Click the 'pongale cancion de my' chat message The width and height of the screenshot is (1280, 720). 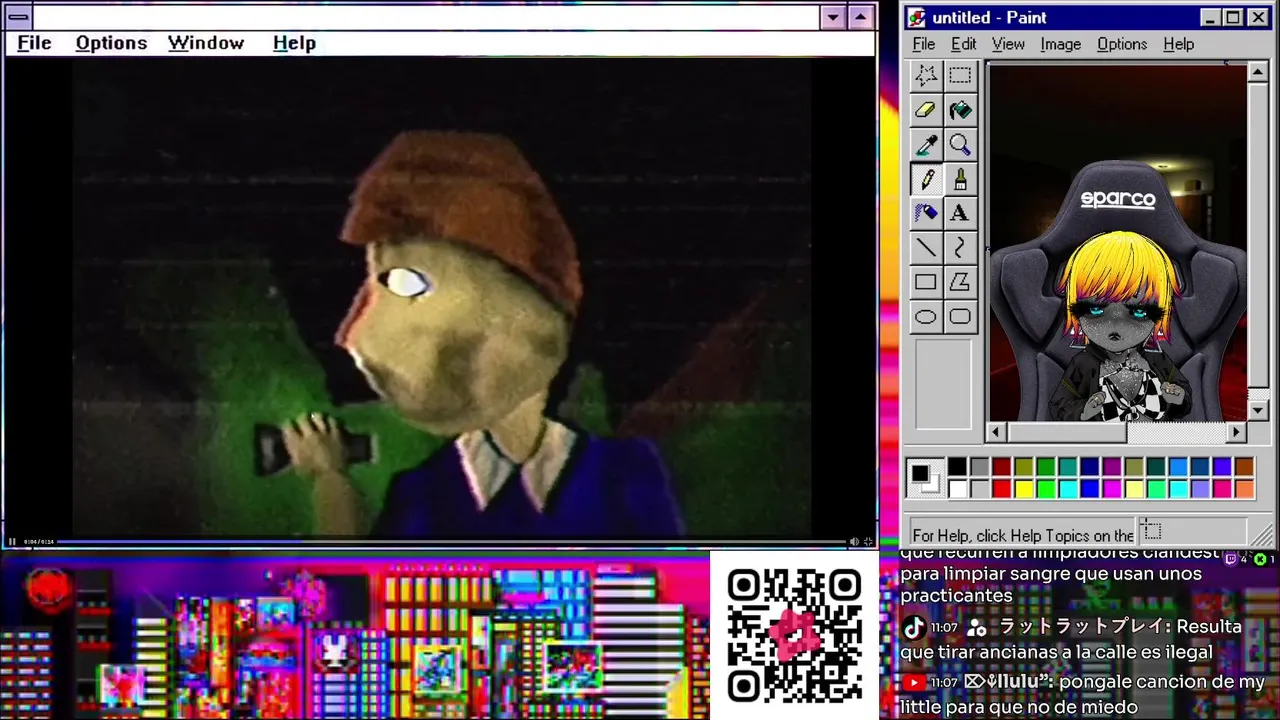pyautogui.click(x=1082, y=694)
